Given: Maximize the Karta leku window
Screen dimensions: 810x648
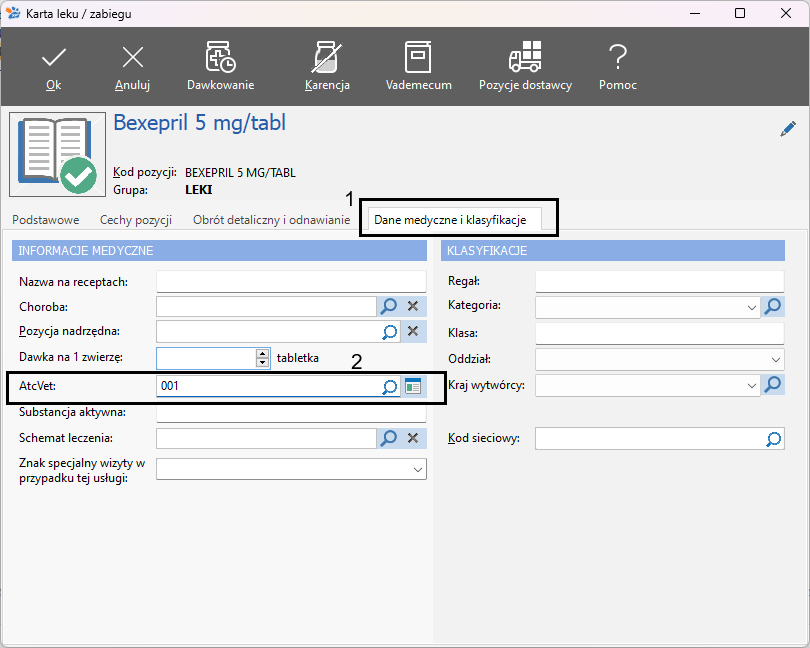Looking at the screenshot, I should coord(740,13).
